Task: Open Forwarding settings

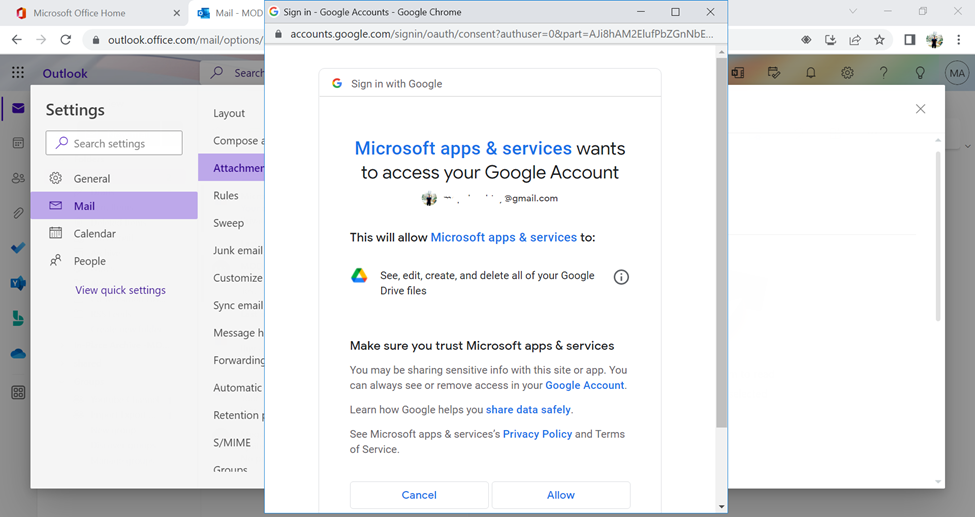Action: click(239, 360)
